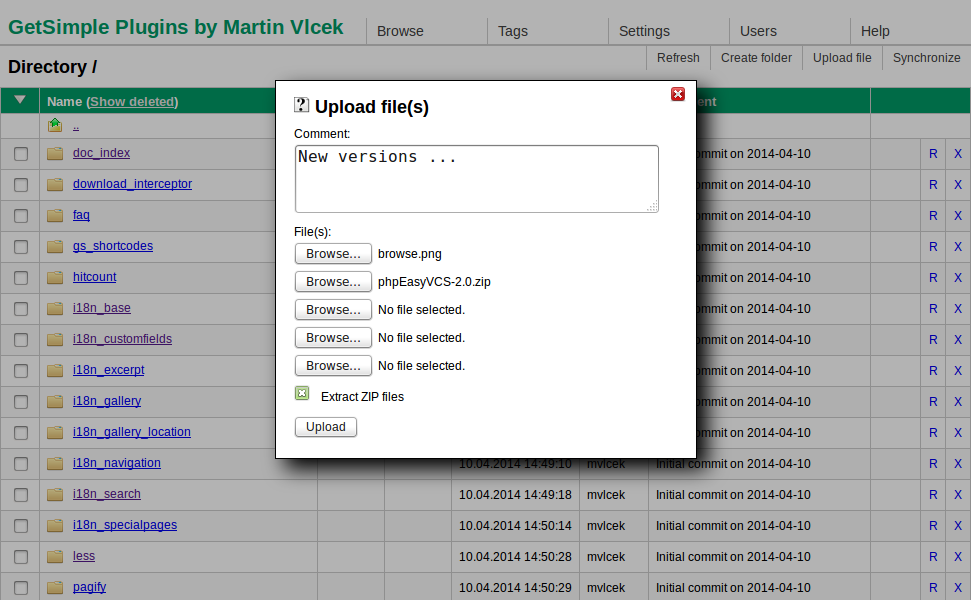Open the select-all triangle dropdown in header

[x=20, y=100]
